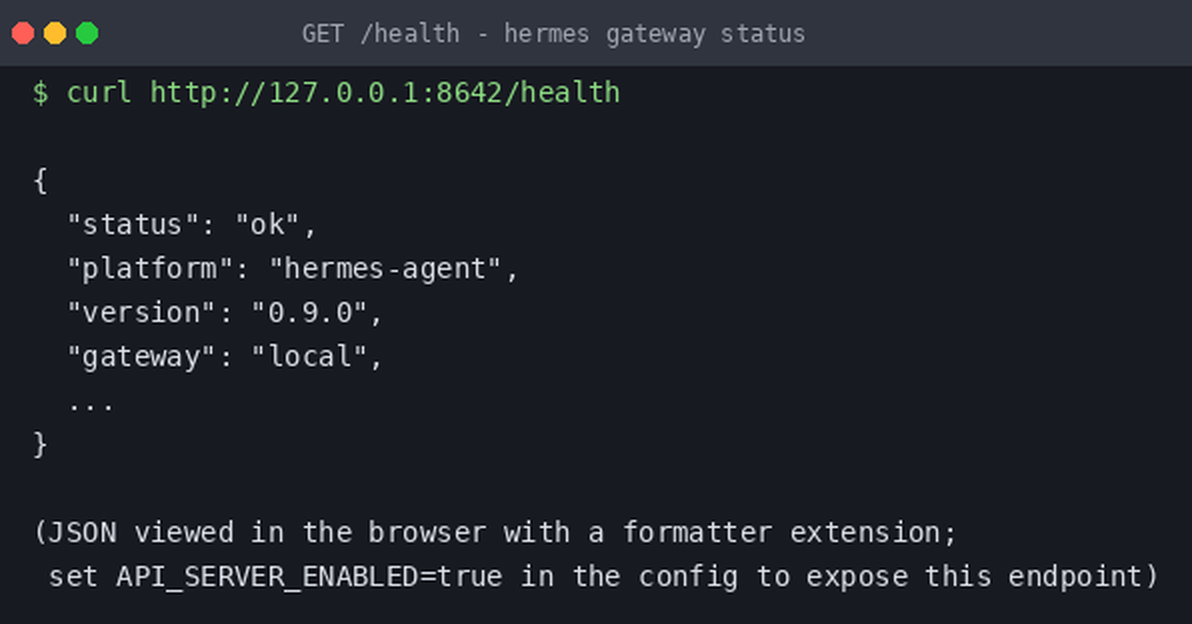Click the API_SERVER_ENABLED=true text
The height and width of the screenshot is (624, 1192).
tap(309, 577)
